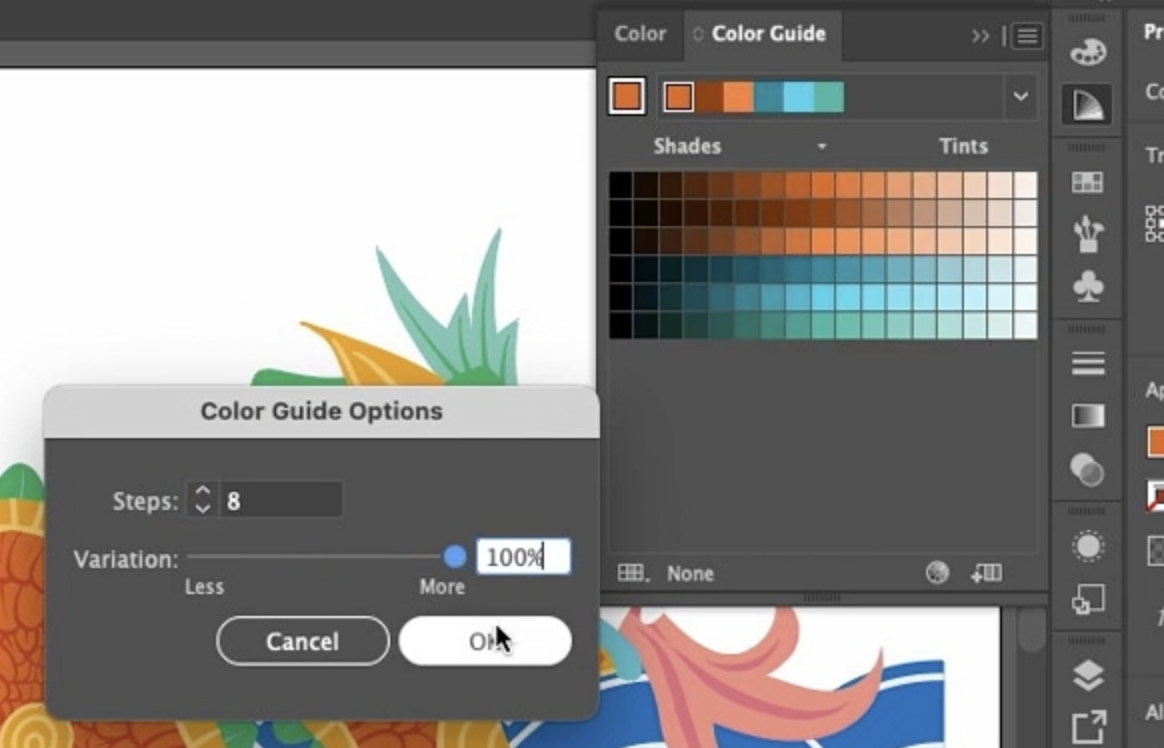1164x748 pixels.
Task: Click the Color Guide Options title bar
Action: tap(321, 411)
